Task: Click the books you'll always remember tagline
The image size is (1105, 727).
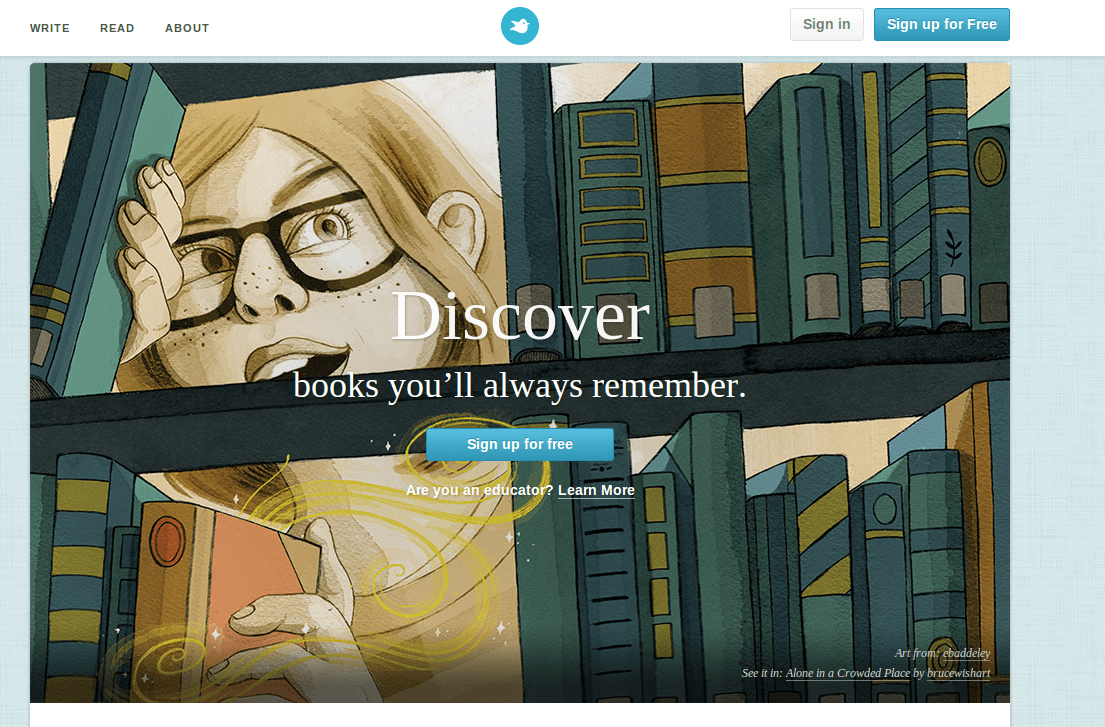Action: (x=519, y=385)
